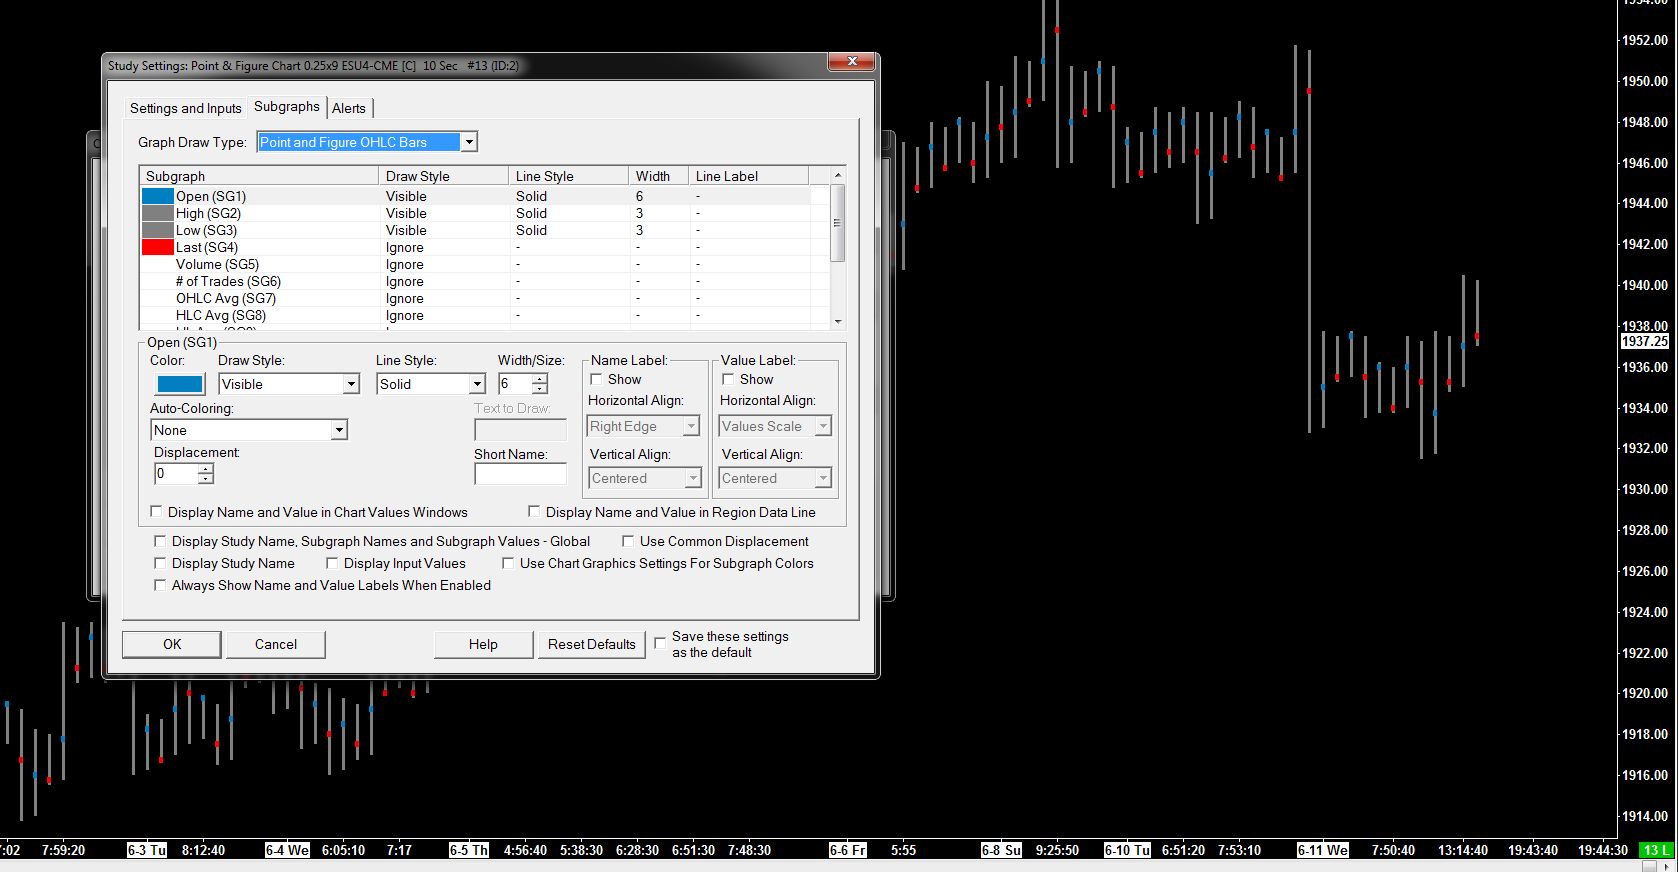Select the Subgraphs tab

287,106
